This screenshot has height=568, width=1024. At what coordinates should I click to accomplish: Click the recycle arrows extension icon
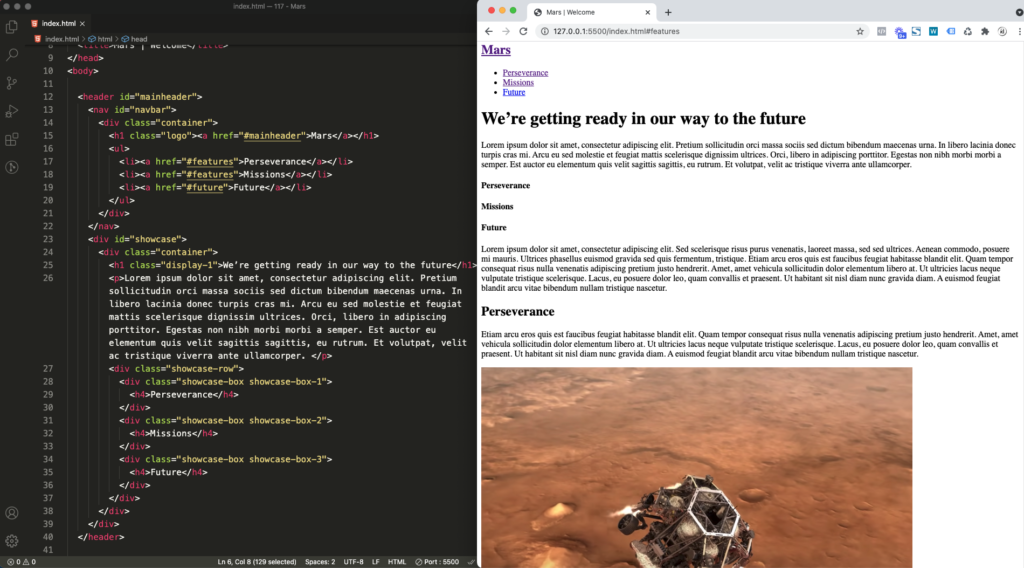[968, 31]
